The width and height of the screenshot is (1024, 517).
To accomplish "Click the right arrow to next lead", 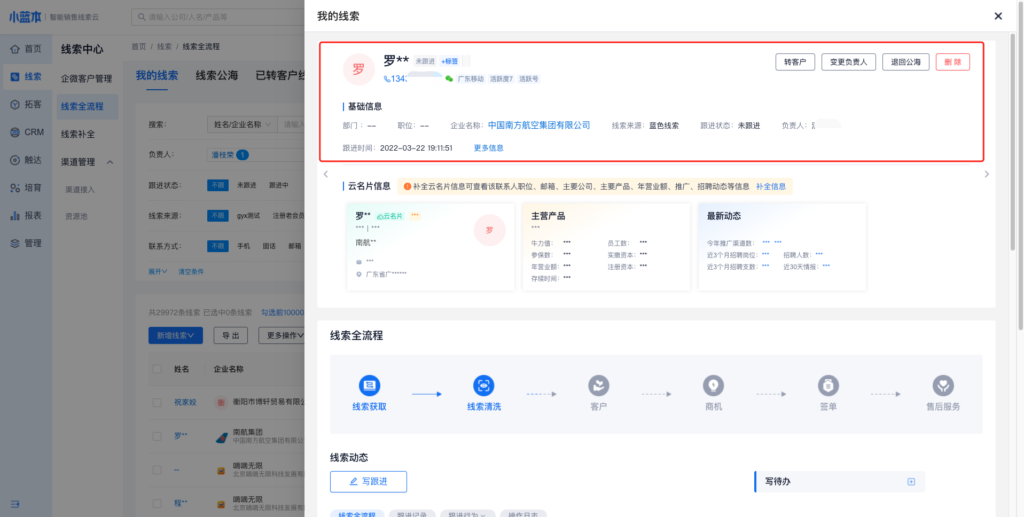I will 987,174.
